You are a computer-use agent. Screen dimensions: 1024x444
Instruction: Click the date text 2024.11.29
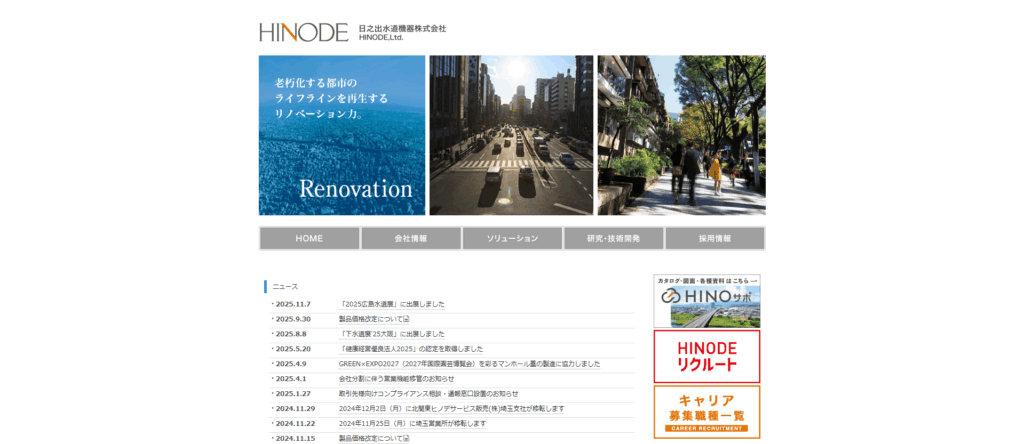click(295, 409)
